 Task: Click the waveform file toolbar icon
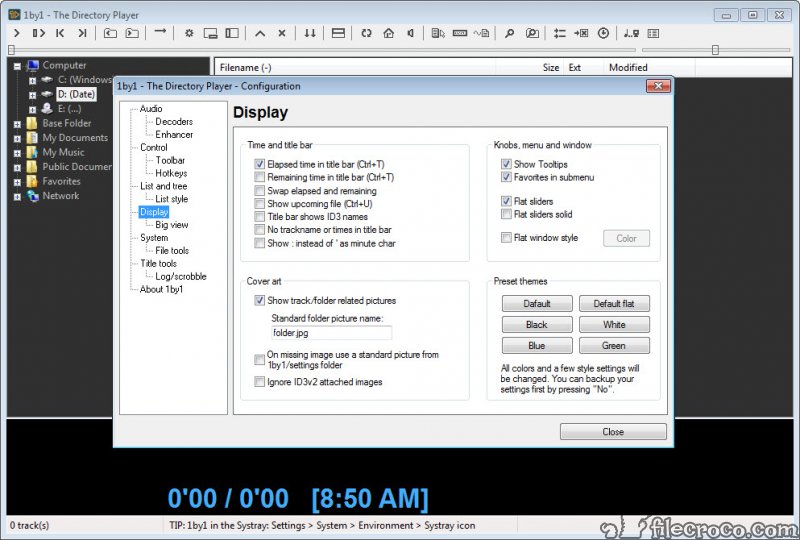click(481, 33)
